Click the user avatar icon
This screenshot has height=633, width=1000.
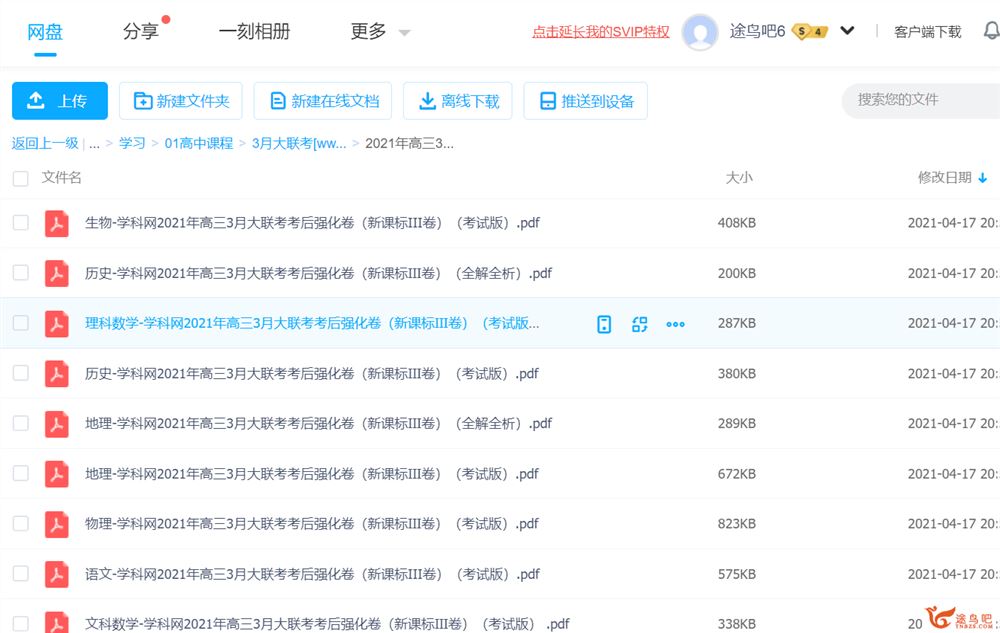click(700, 32)
